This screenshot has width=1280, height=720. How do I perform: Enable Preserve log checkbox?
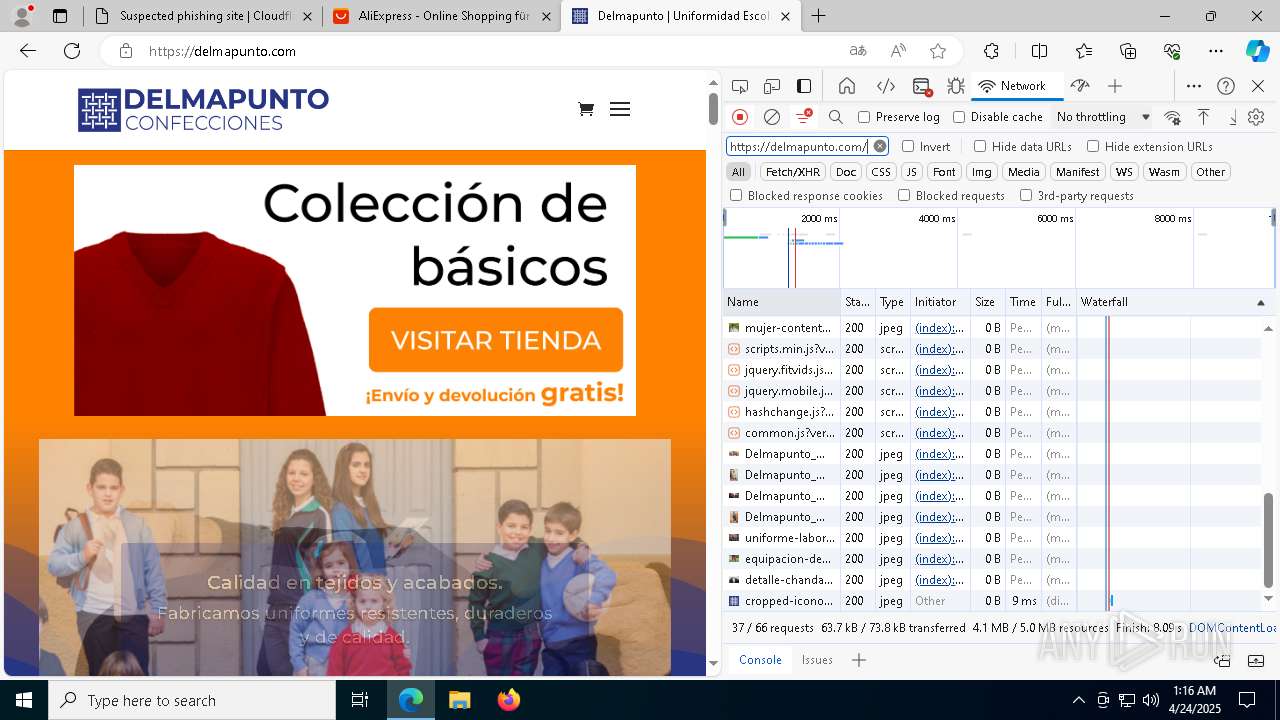point(864,117)
